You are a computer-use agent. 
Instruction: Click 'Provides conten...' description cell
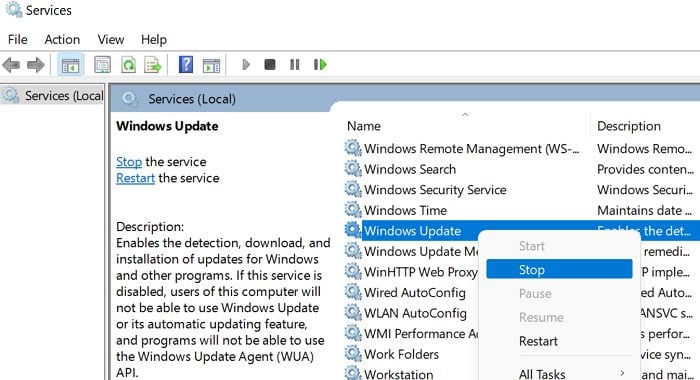tap(645, 169)
